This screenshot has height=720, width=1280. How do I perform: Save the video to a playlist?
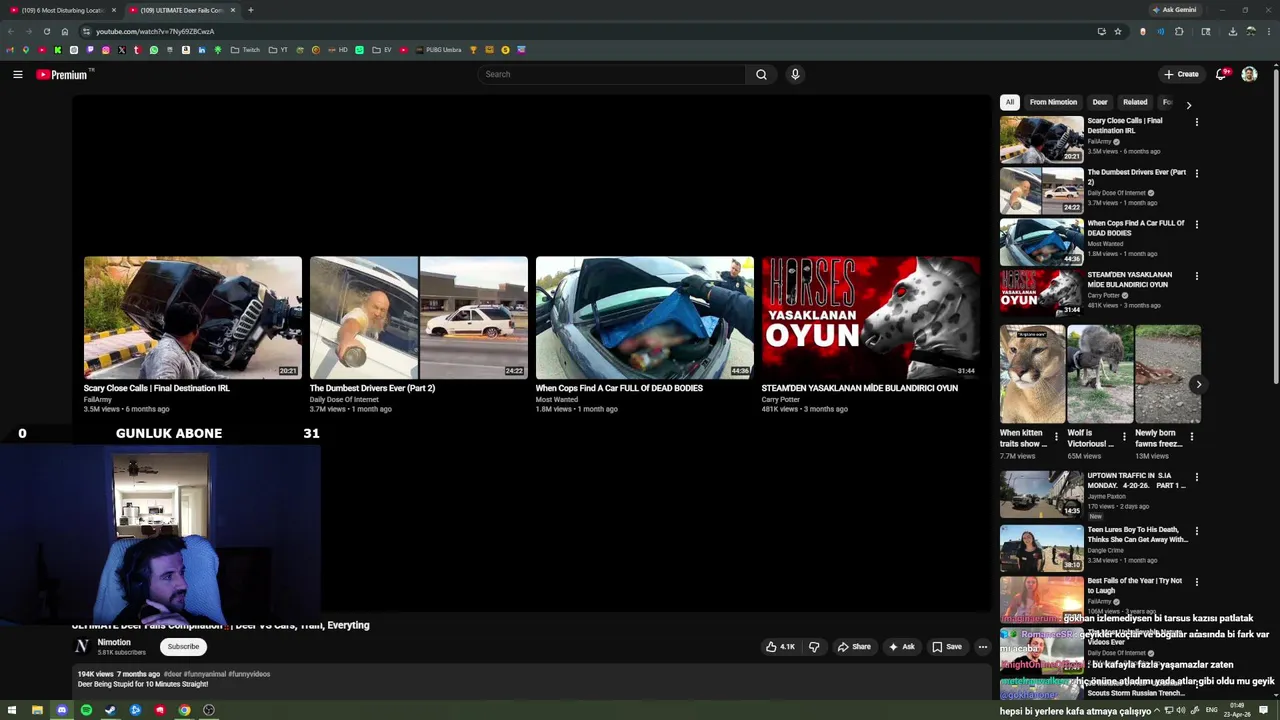point(947,647)
